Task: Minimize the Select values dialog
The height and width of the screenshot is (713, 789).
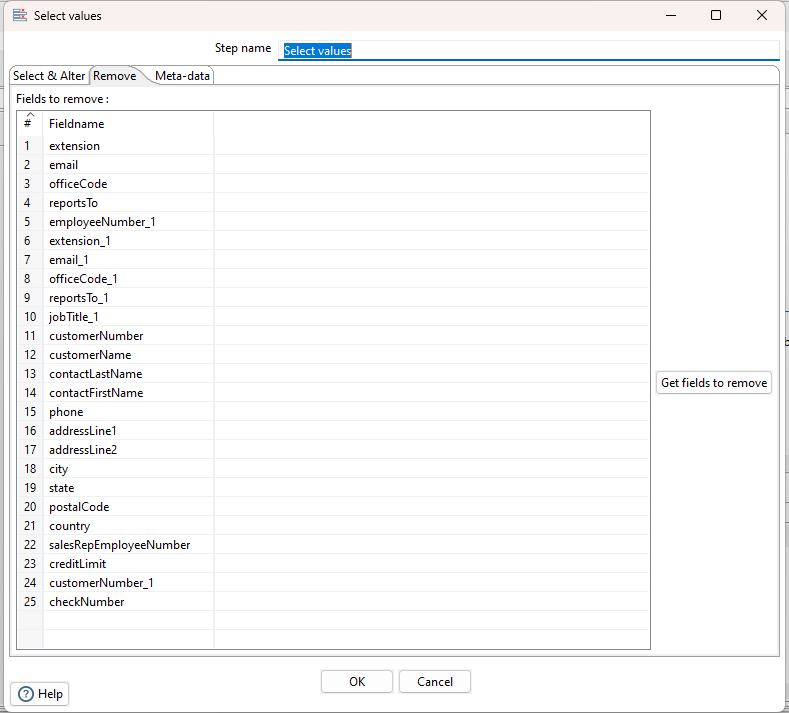Action: tap(670, 15)
